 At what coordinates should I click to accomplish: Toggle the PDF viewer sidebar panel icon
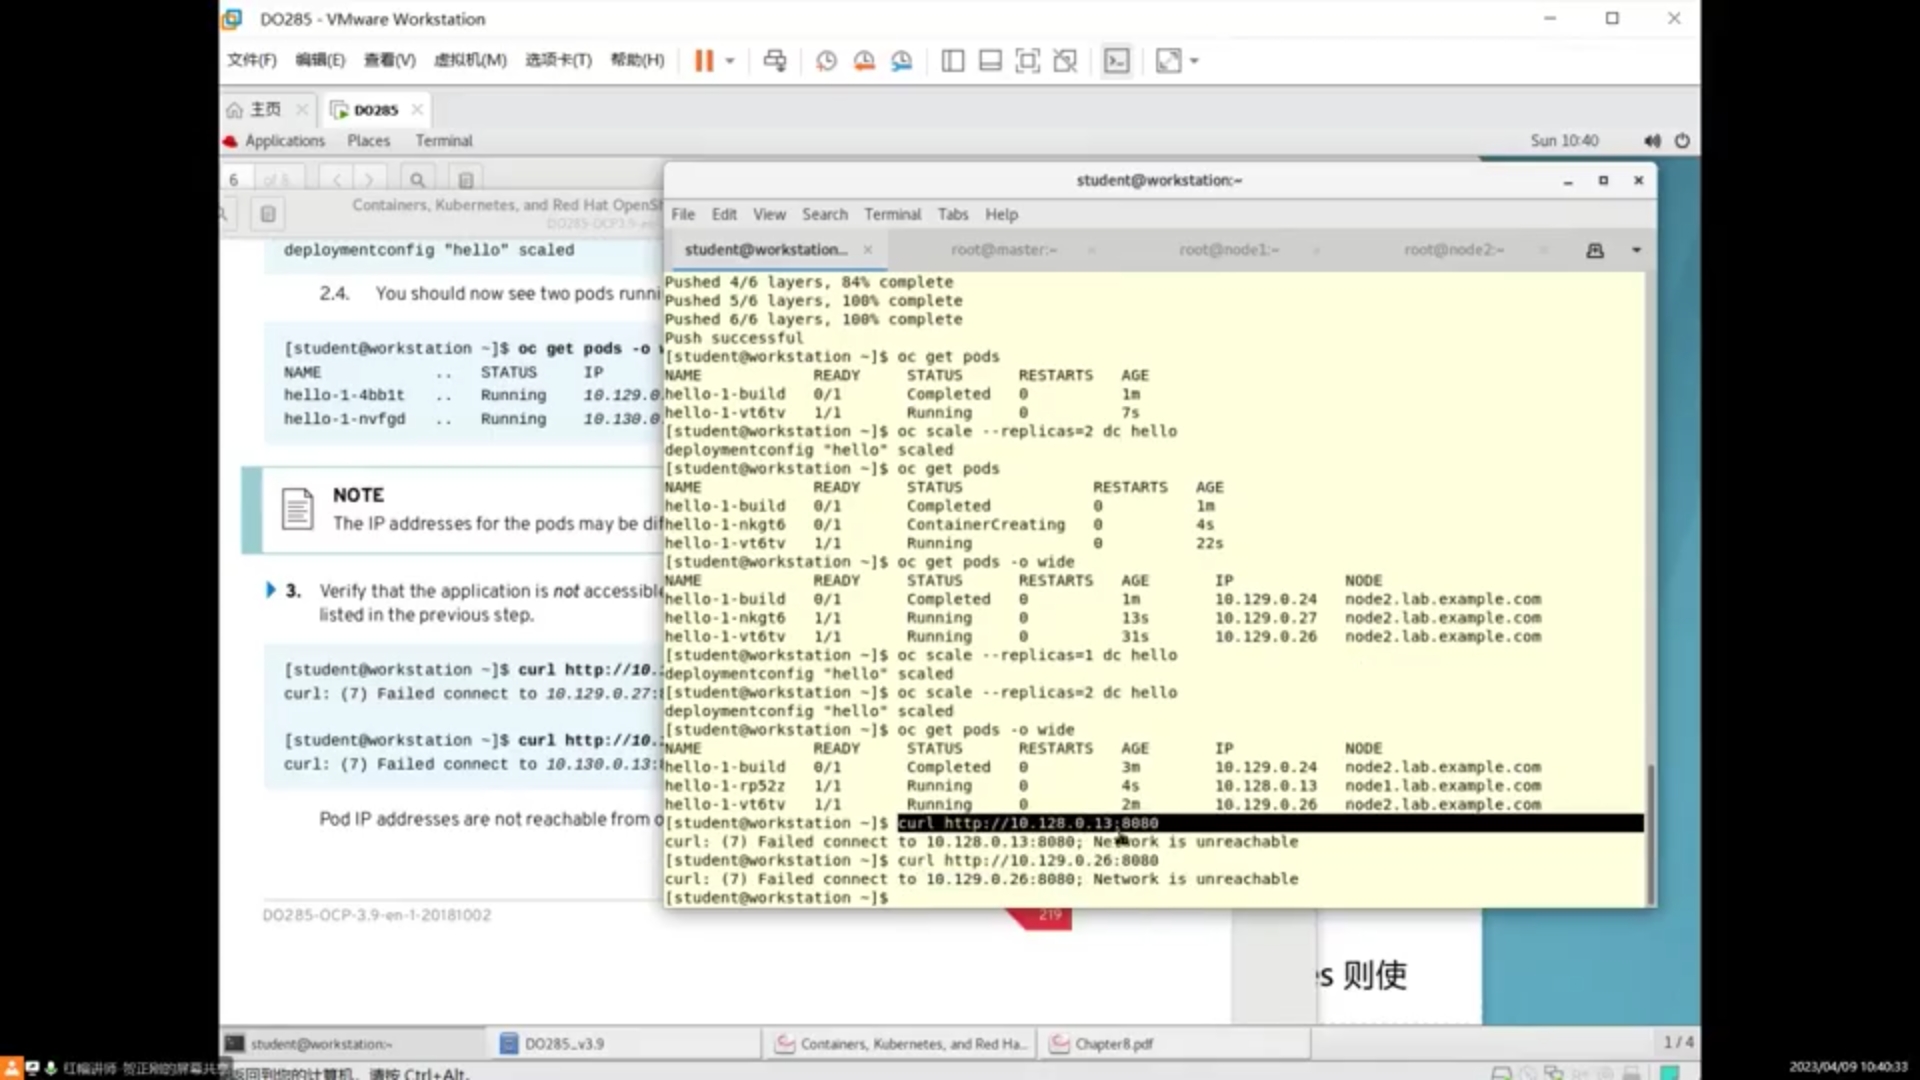[x=268, y=213]
